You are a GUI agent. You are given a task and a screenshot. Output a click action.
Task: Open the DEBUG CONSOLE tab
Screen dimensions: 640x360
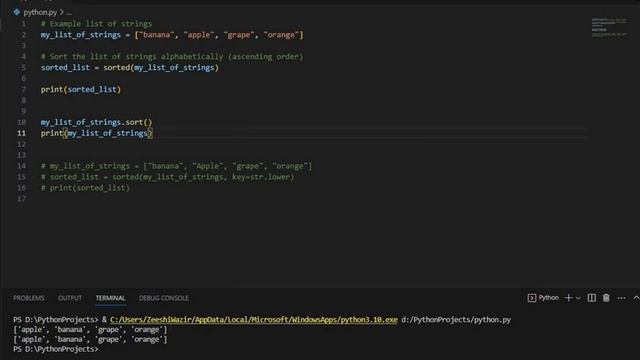164,298
